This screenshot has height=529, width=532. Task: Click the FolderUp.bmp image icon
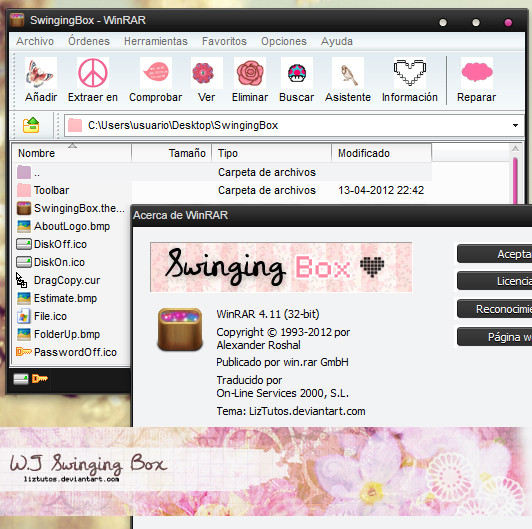pyautogui.click(x=24, y=334)
